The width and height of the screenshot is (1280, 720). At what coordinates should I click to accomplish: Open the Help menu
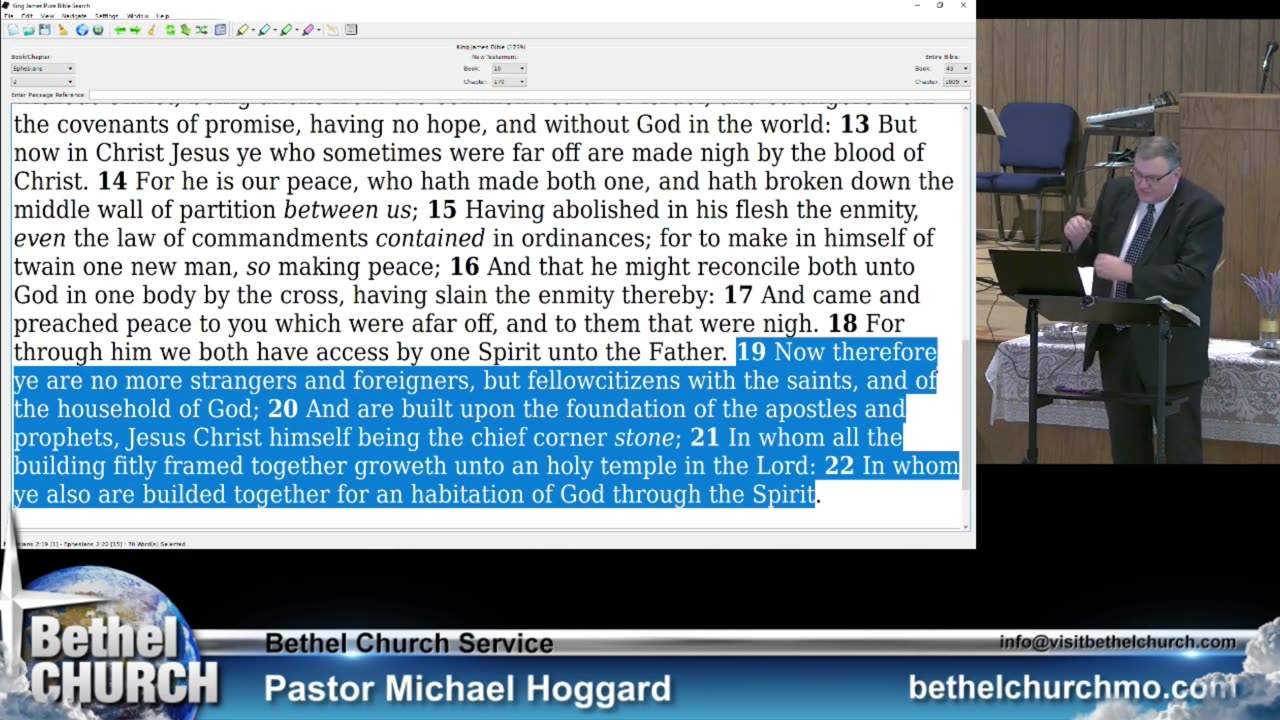pyautogui.click(x=163, y=16)
